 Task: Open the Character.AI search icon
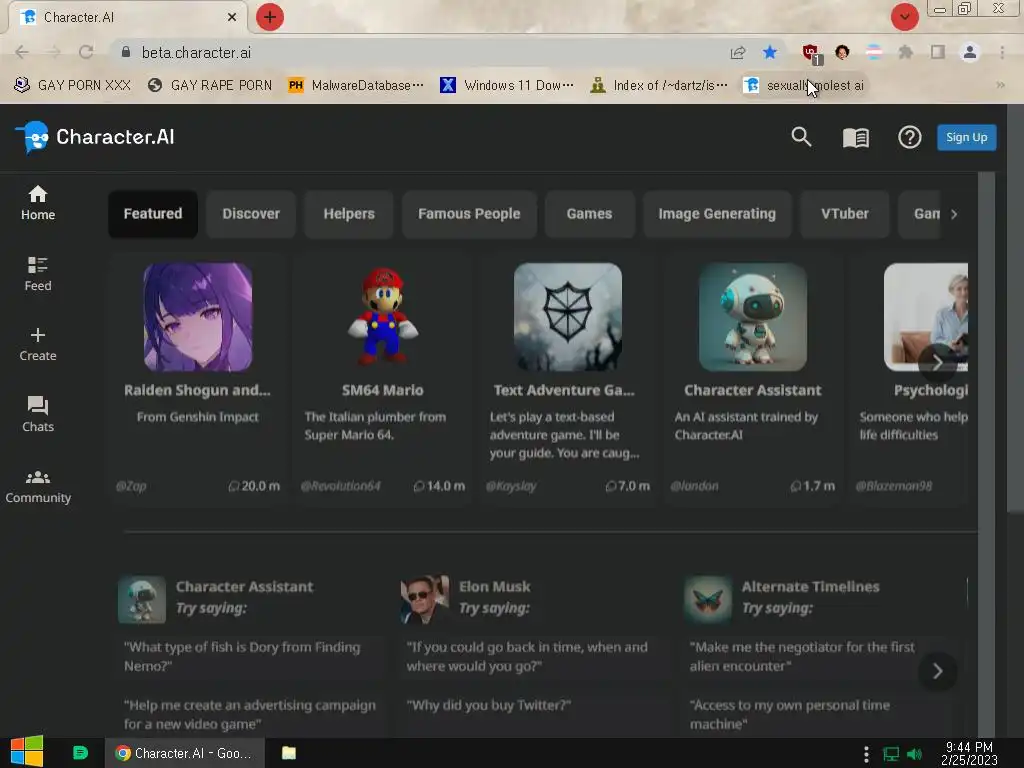[801, 137]
